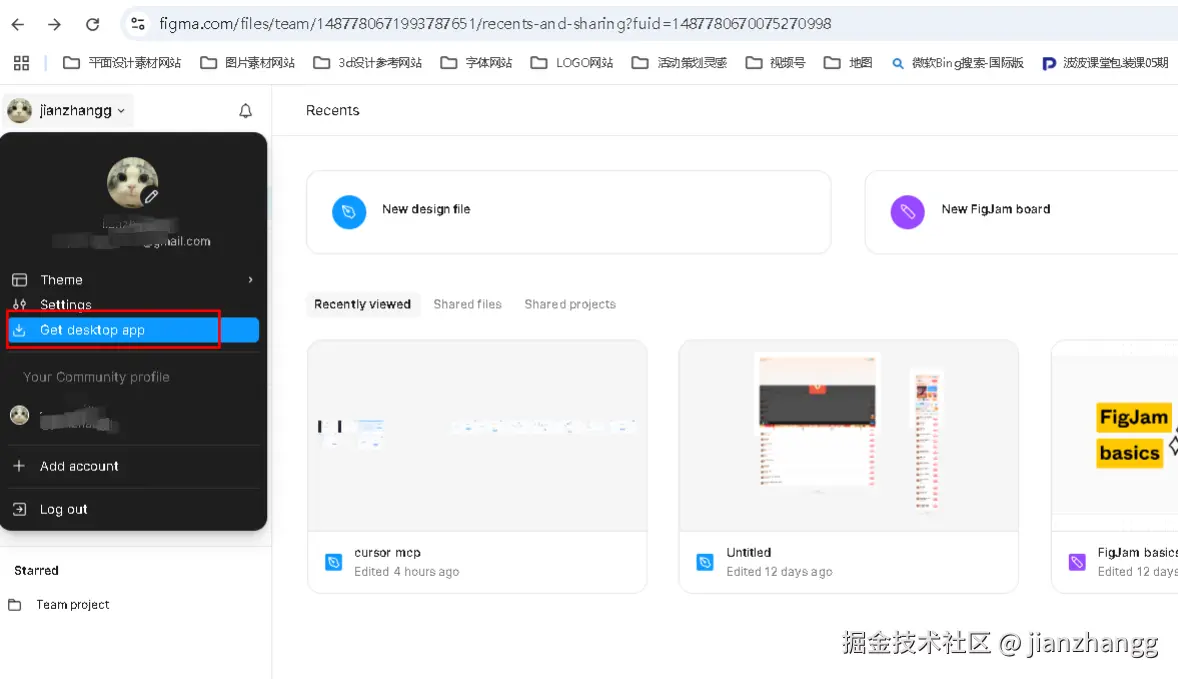1178x679 pixels.
Task: Open notifications bell icon
Action: [245, 111]
